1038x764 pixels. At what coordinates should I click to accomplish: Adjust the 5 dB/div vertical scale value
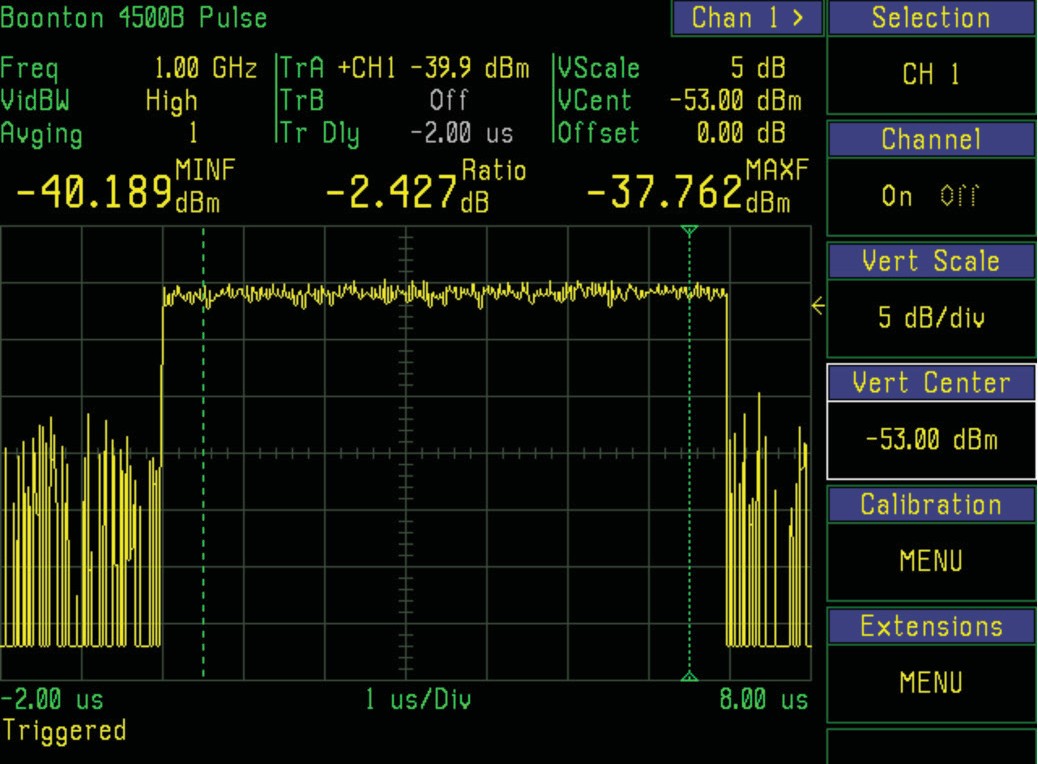tap(931, 318)
